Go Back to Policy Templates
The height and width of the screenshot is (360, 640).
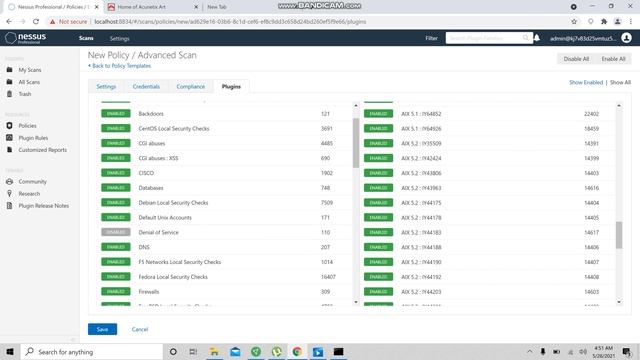[119, 66]
